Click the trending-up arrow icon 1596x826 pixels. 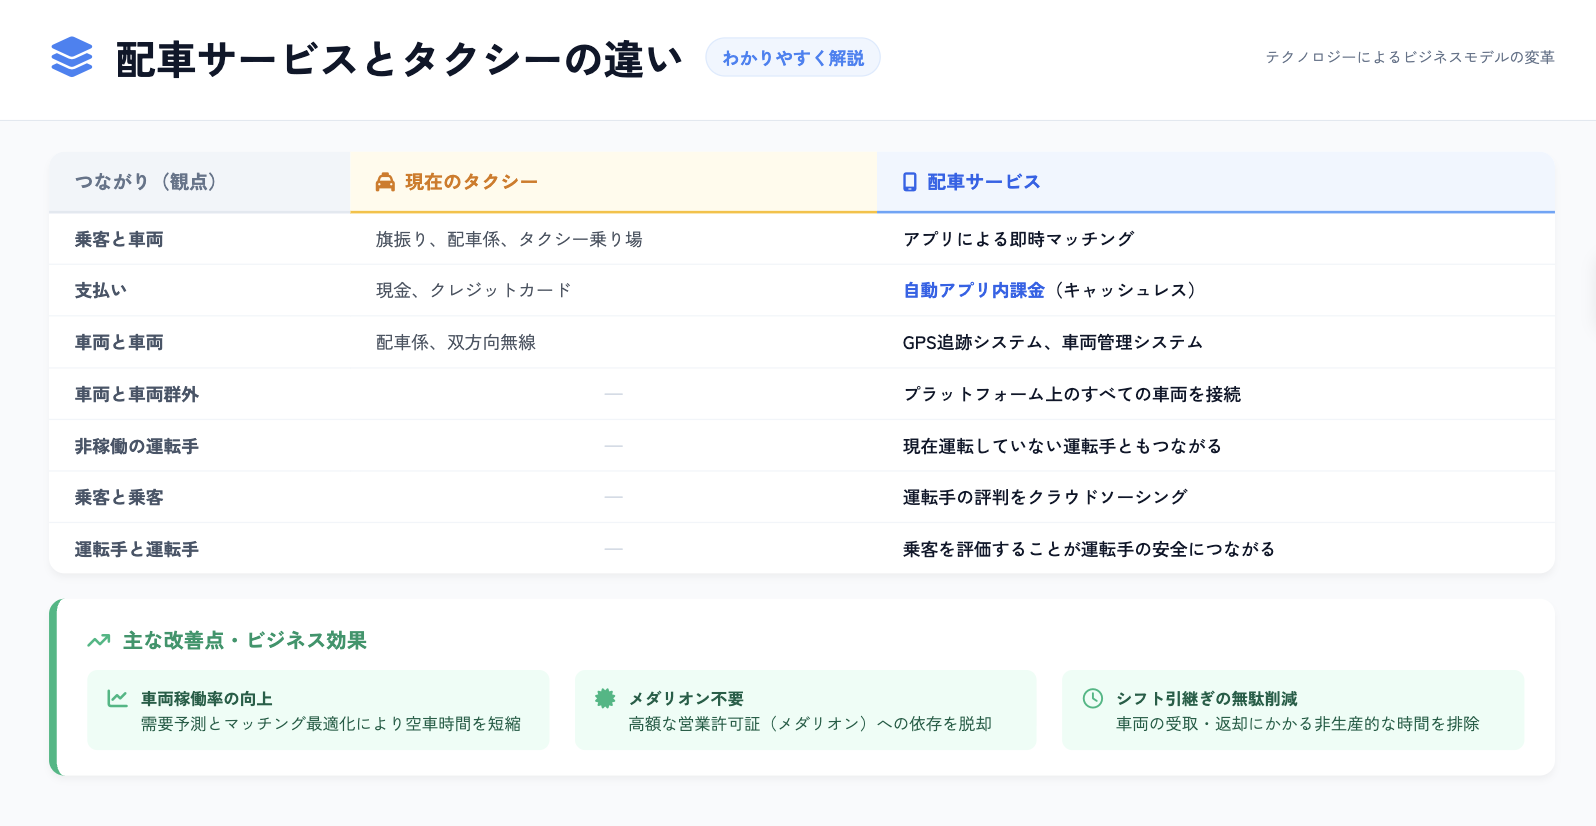(99, 641)
